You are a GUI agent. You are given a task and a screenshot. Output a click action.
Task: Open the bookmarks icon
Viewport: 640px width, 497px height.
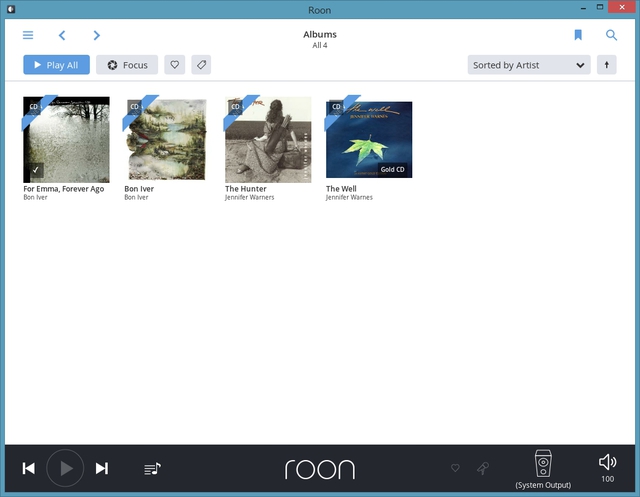pos(578,35)
